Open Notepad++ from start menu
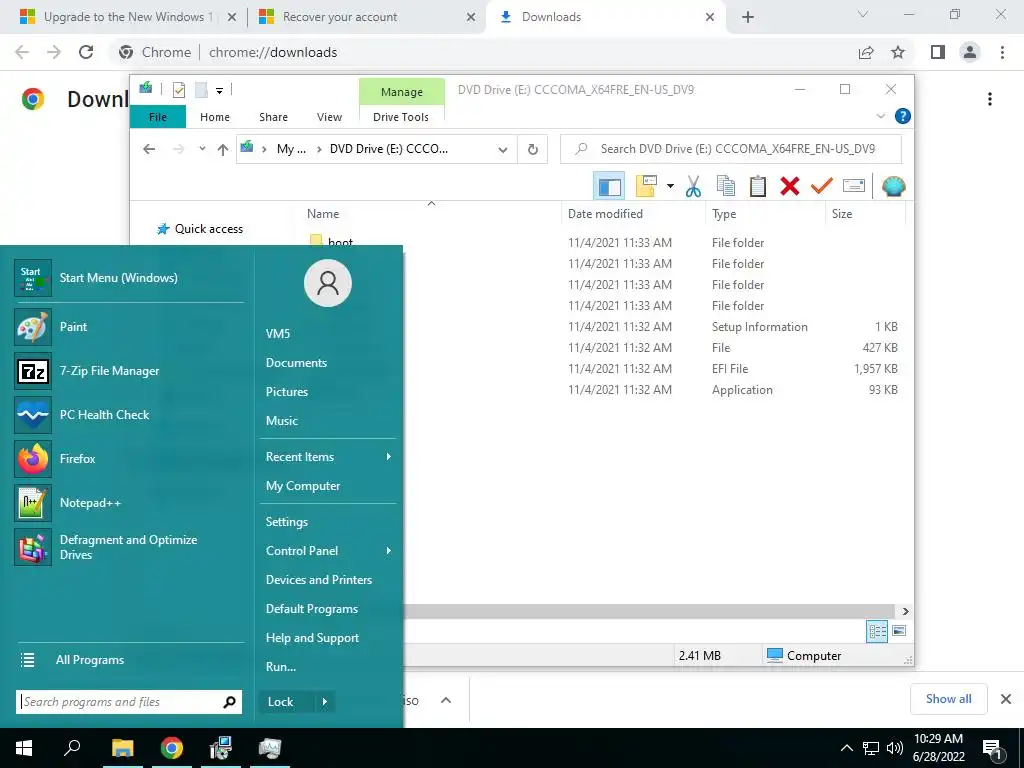Viewport: 1024px width, 768px height. tap(129, 503)
